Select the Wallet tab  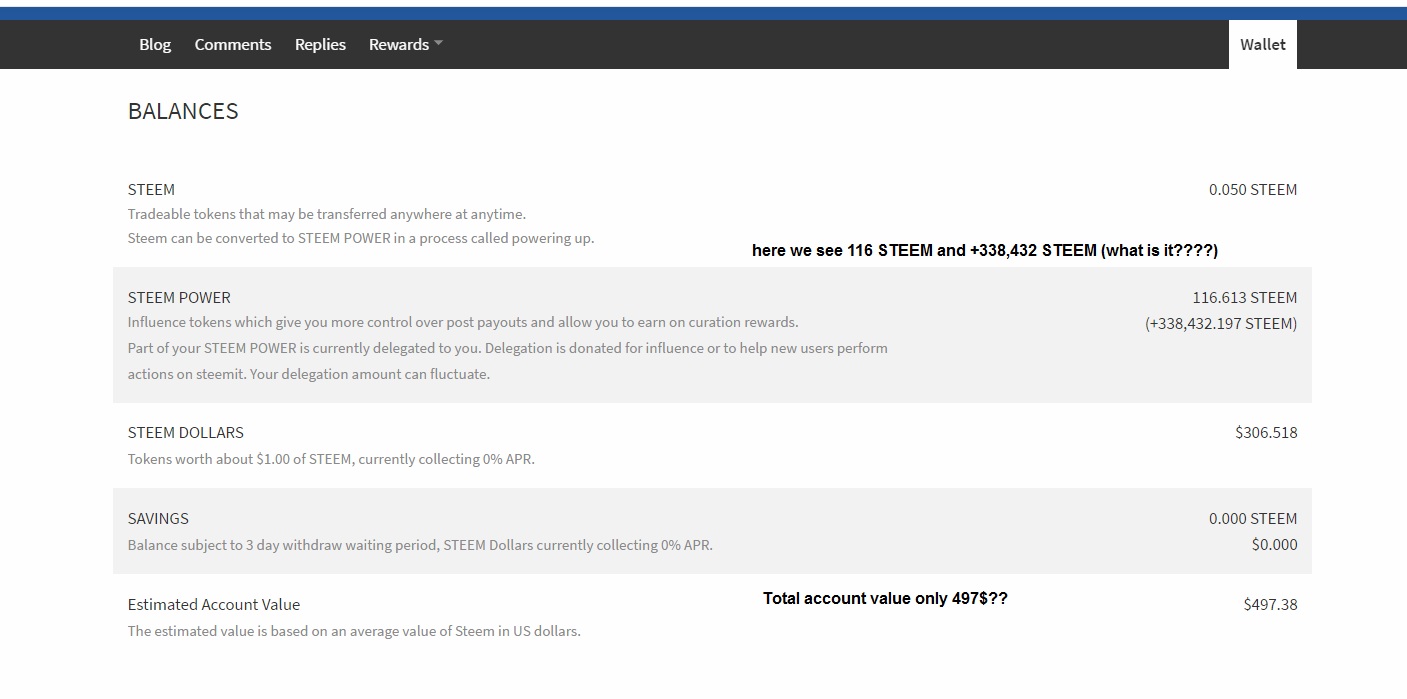1262,45
